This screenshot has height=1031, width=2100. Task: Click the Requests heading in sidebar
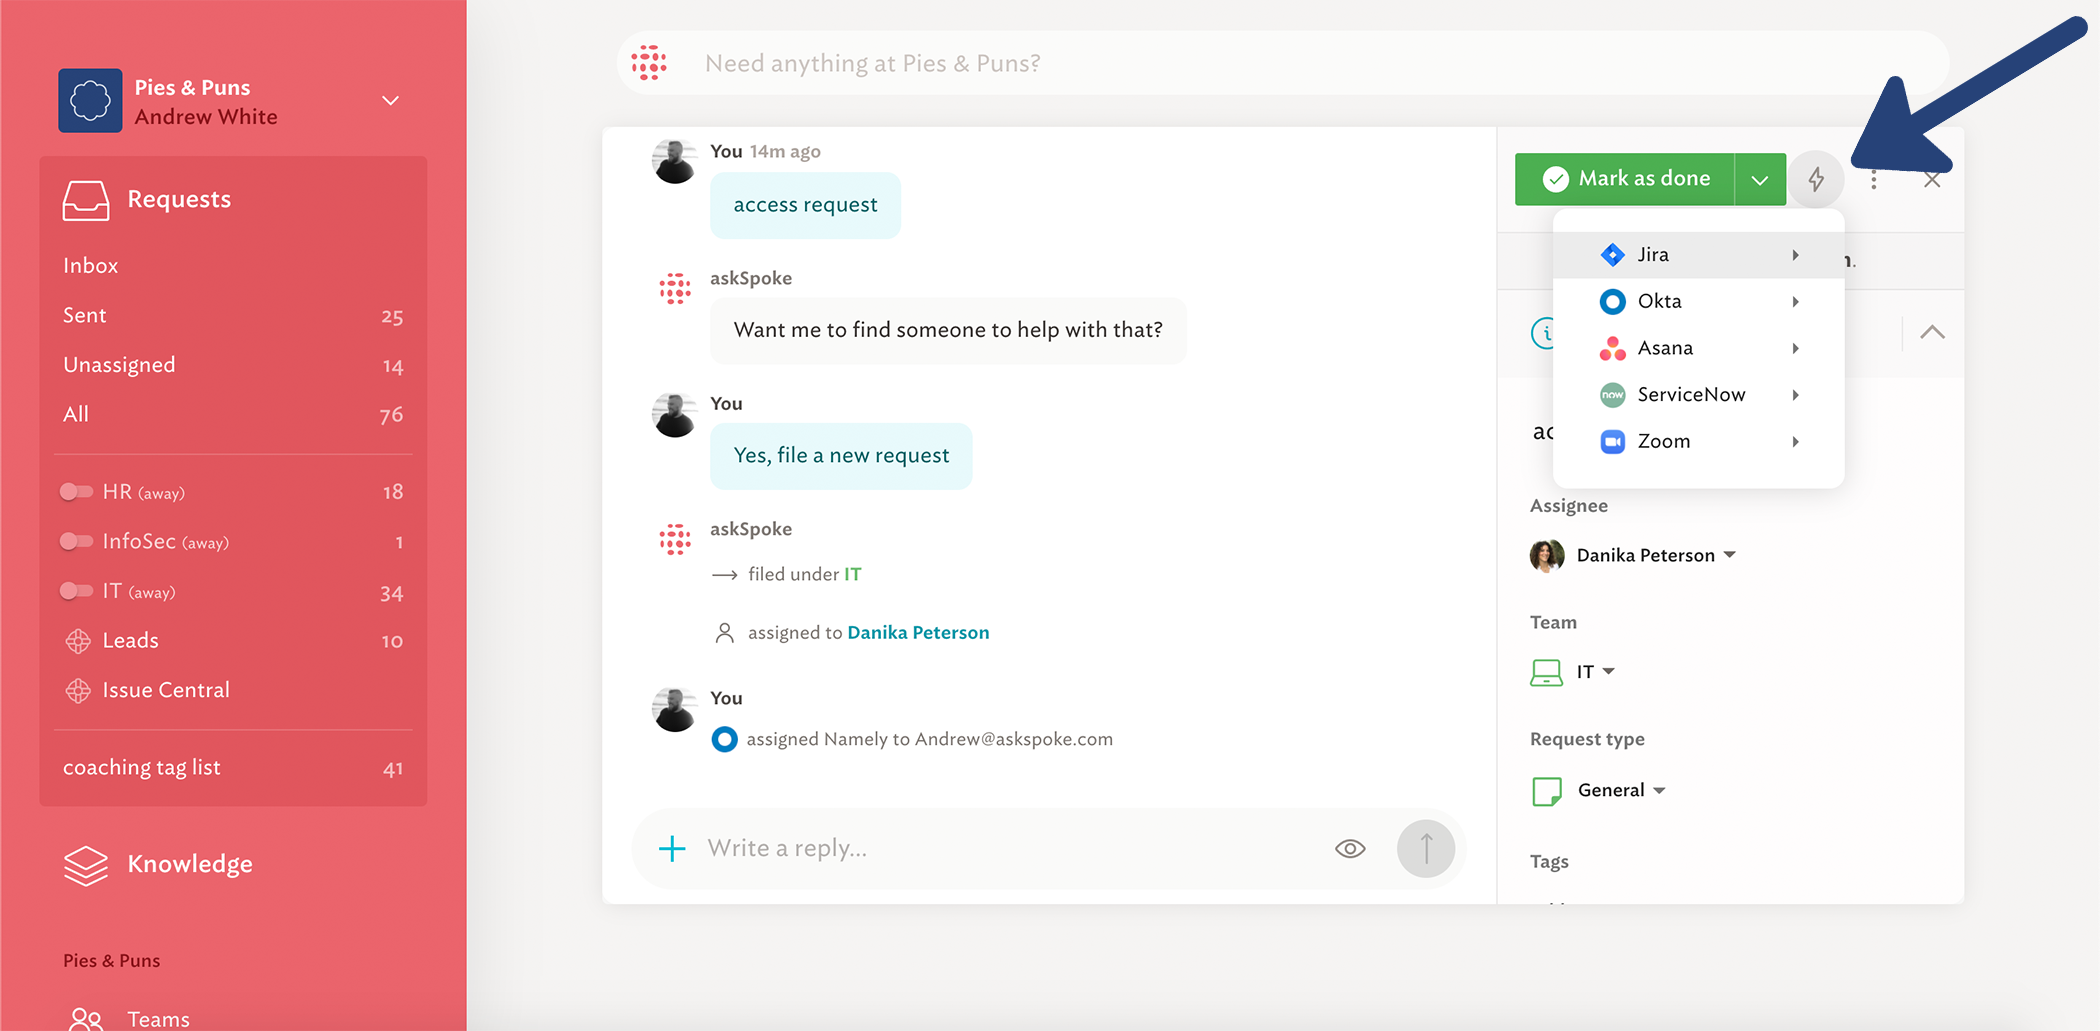click(179, 200)
